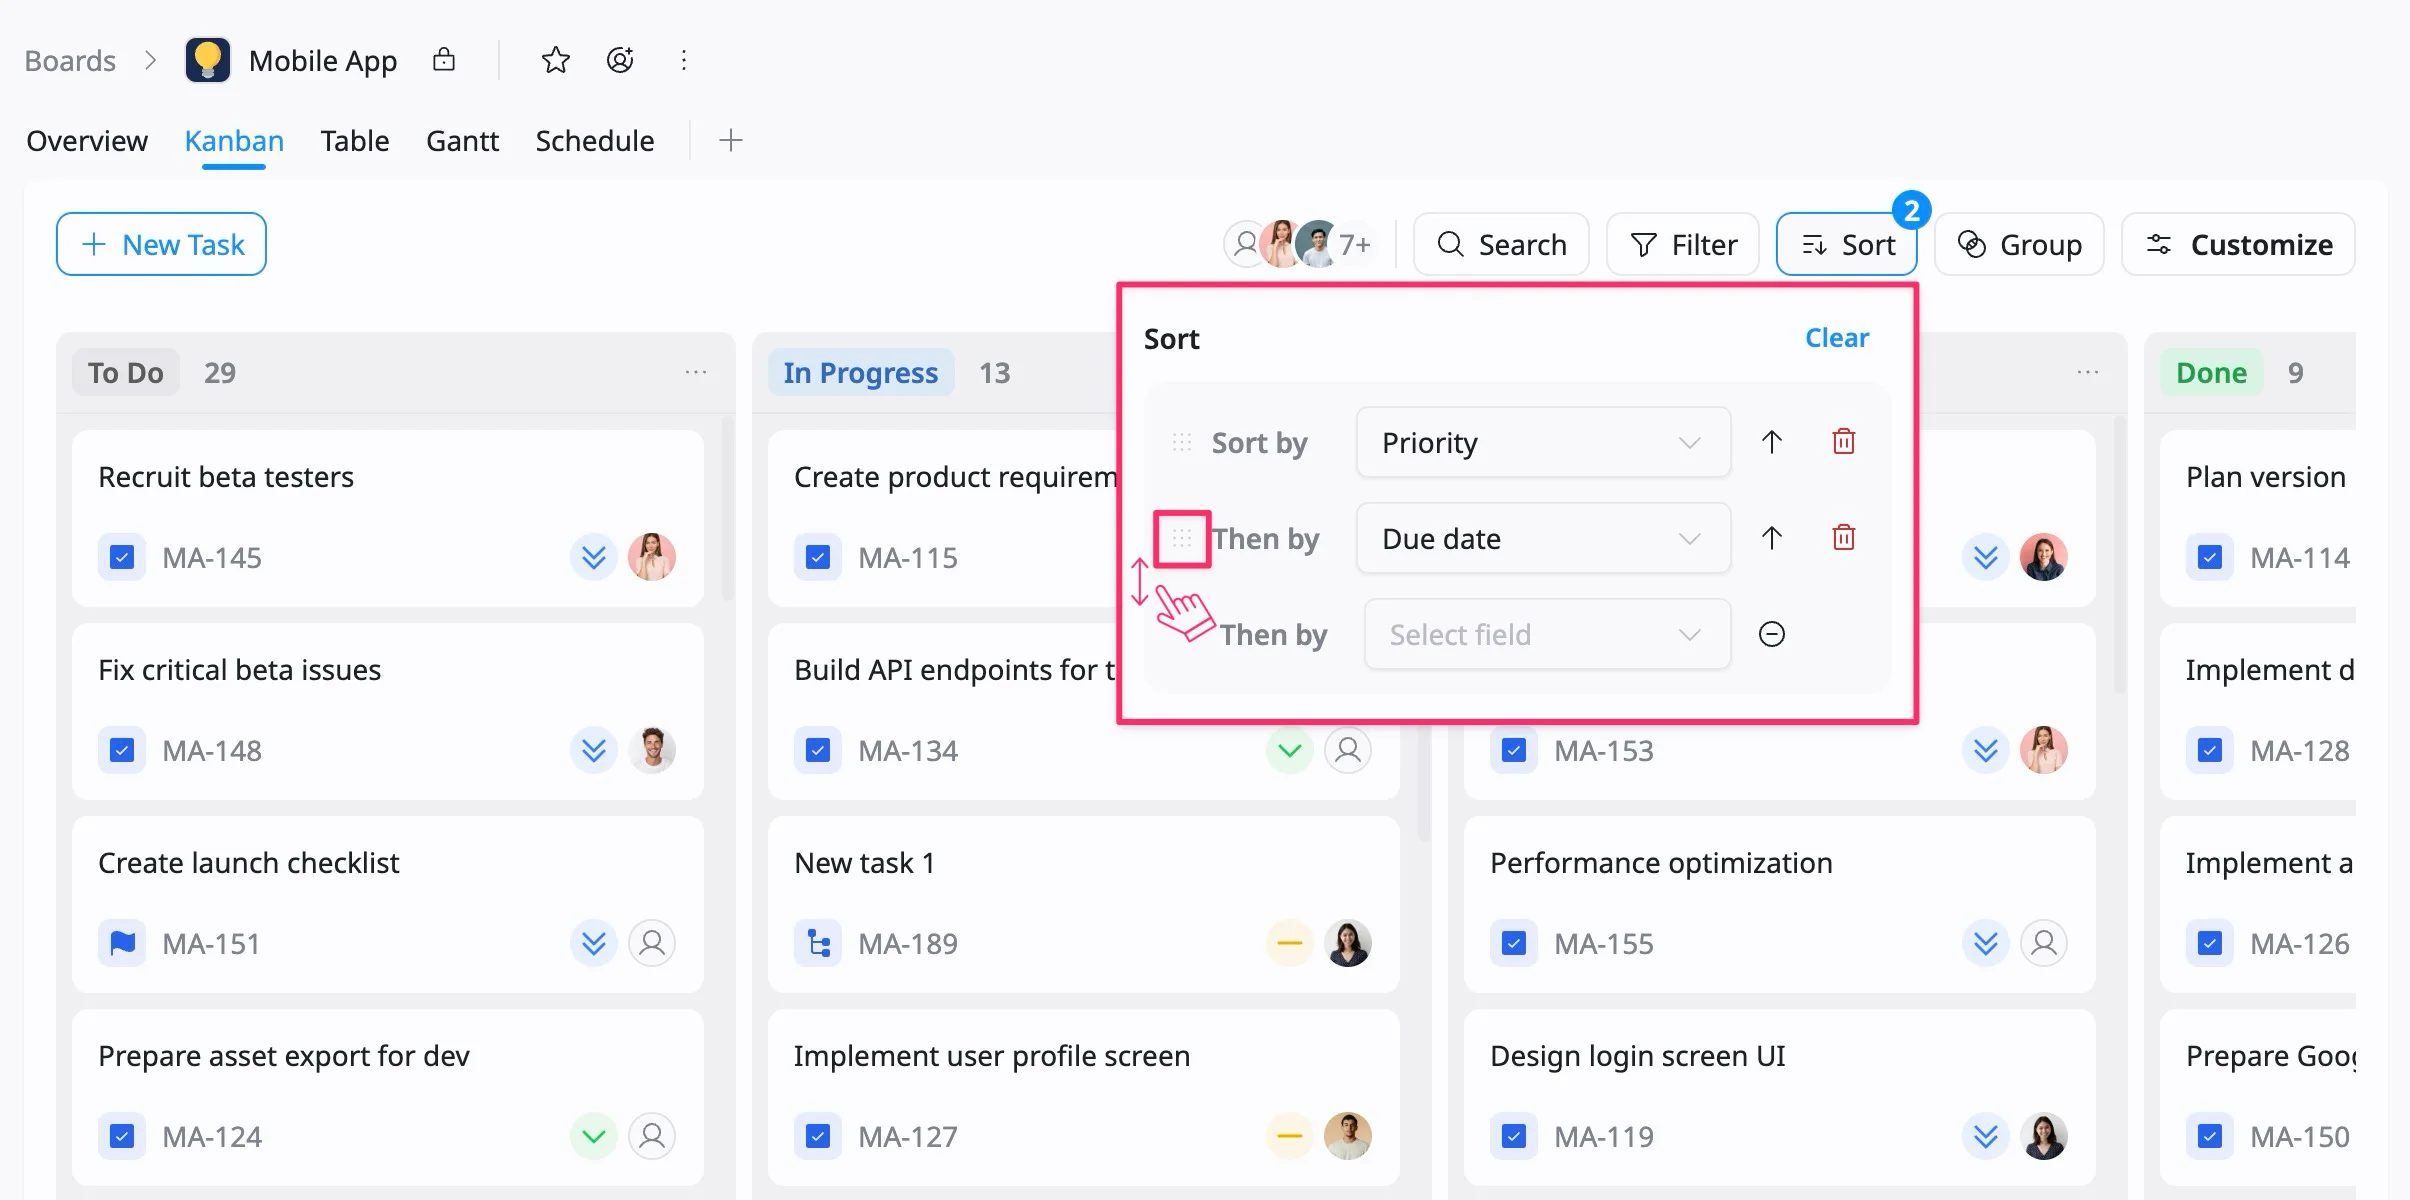Go back to Boards breadcrumb
Screen dimensions: 2410x1200
[70, 60]
